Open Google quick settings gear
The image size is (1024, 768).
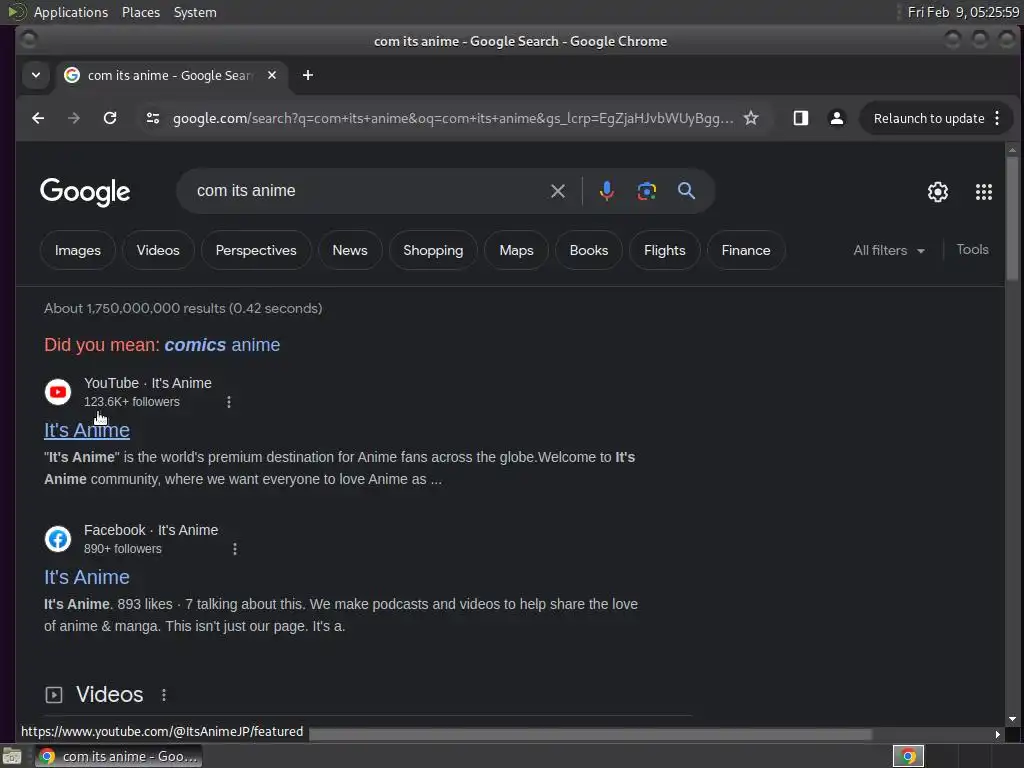(938, 192)
